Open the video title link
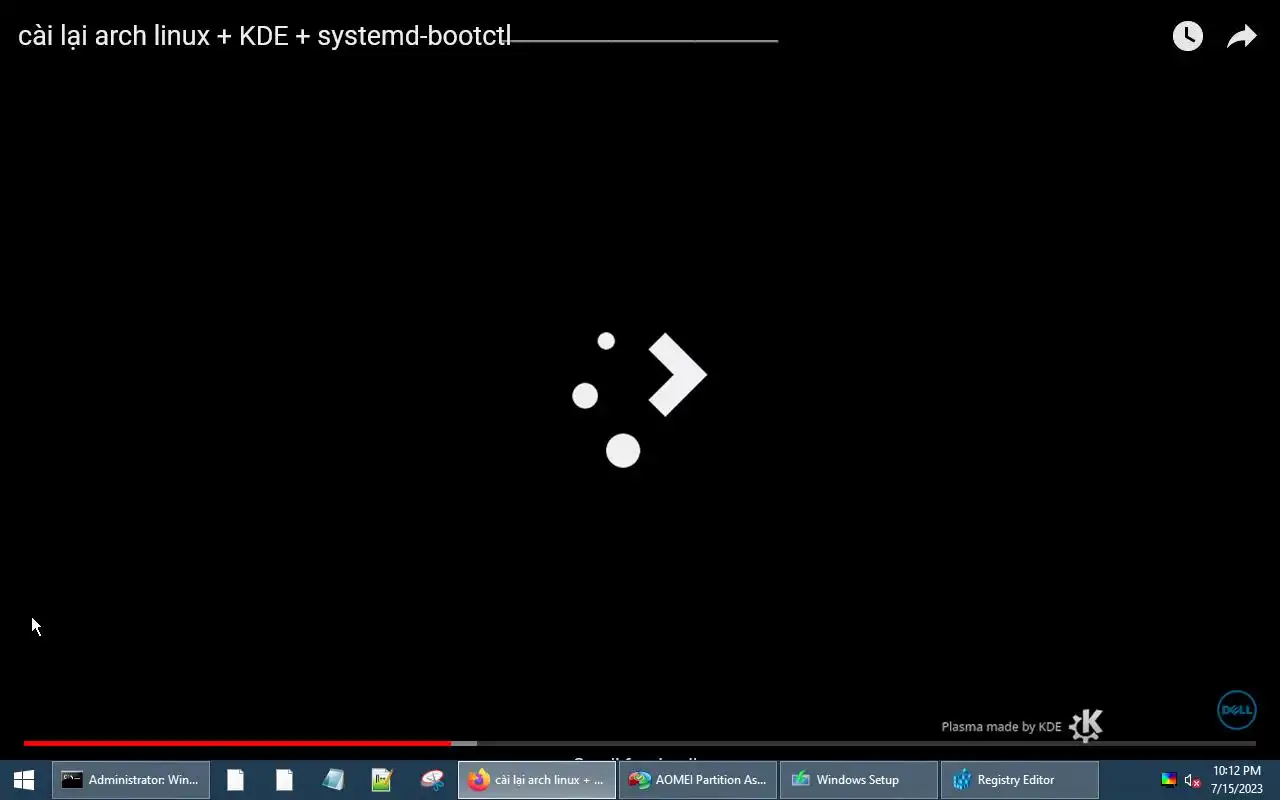Screen dimensions: 1280x800 [x=265, y=36]
